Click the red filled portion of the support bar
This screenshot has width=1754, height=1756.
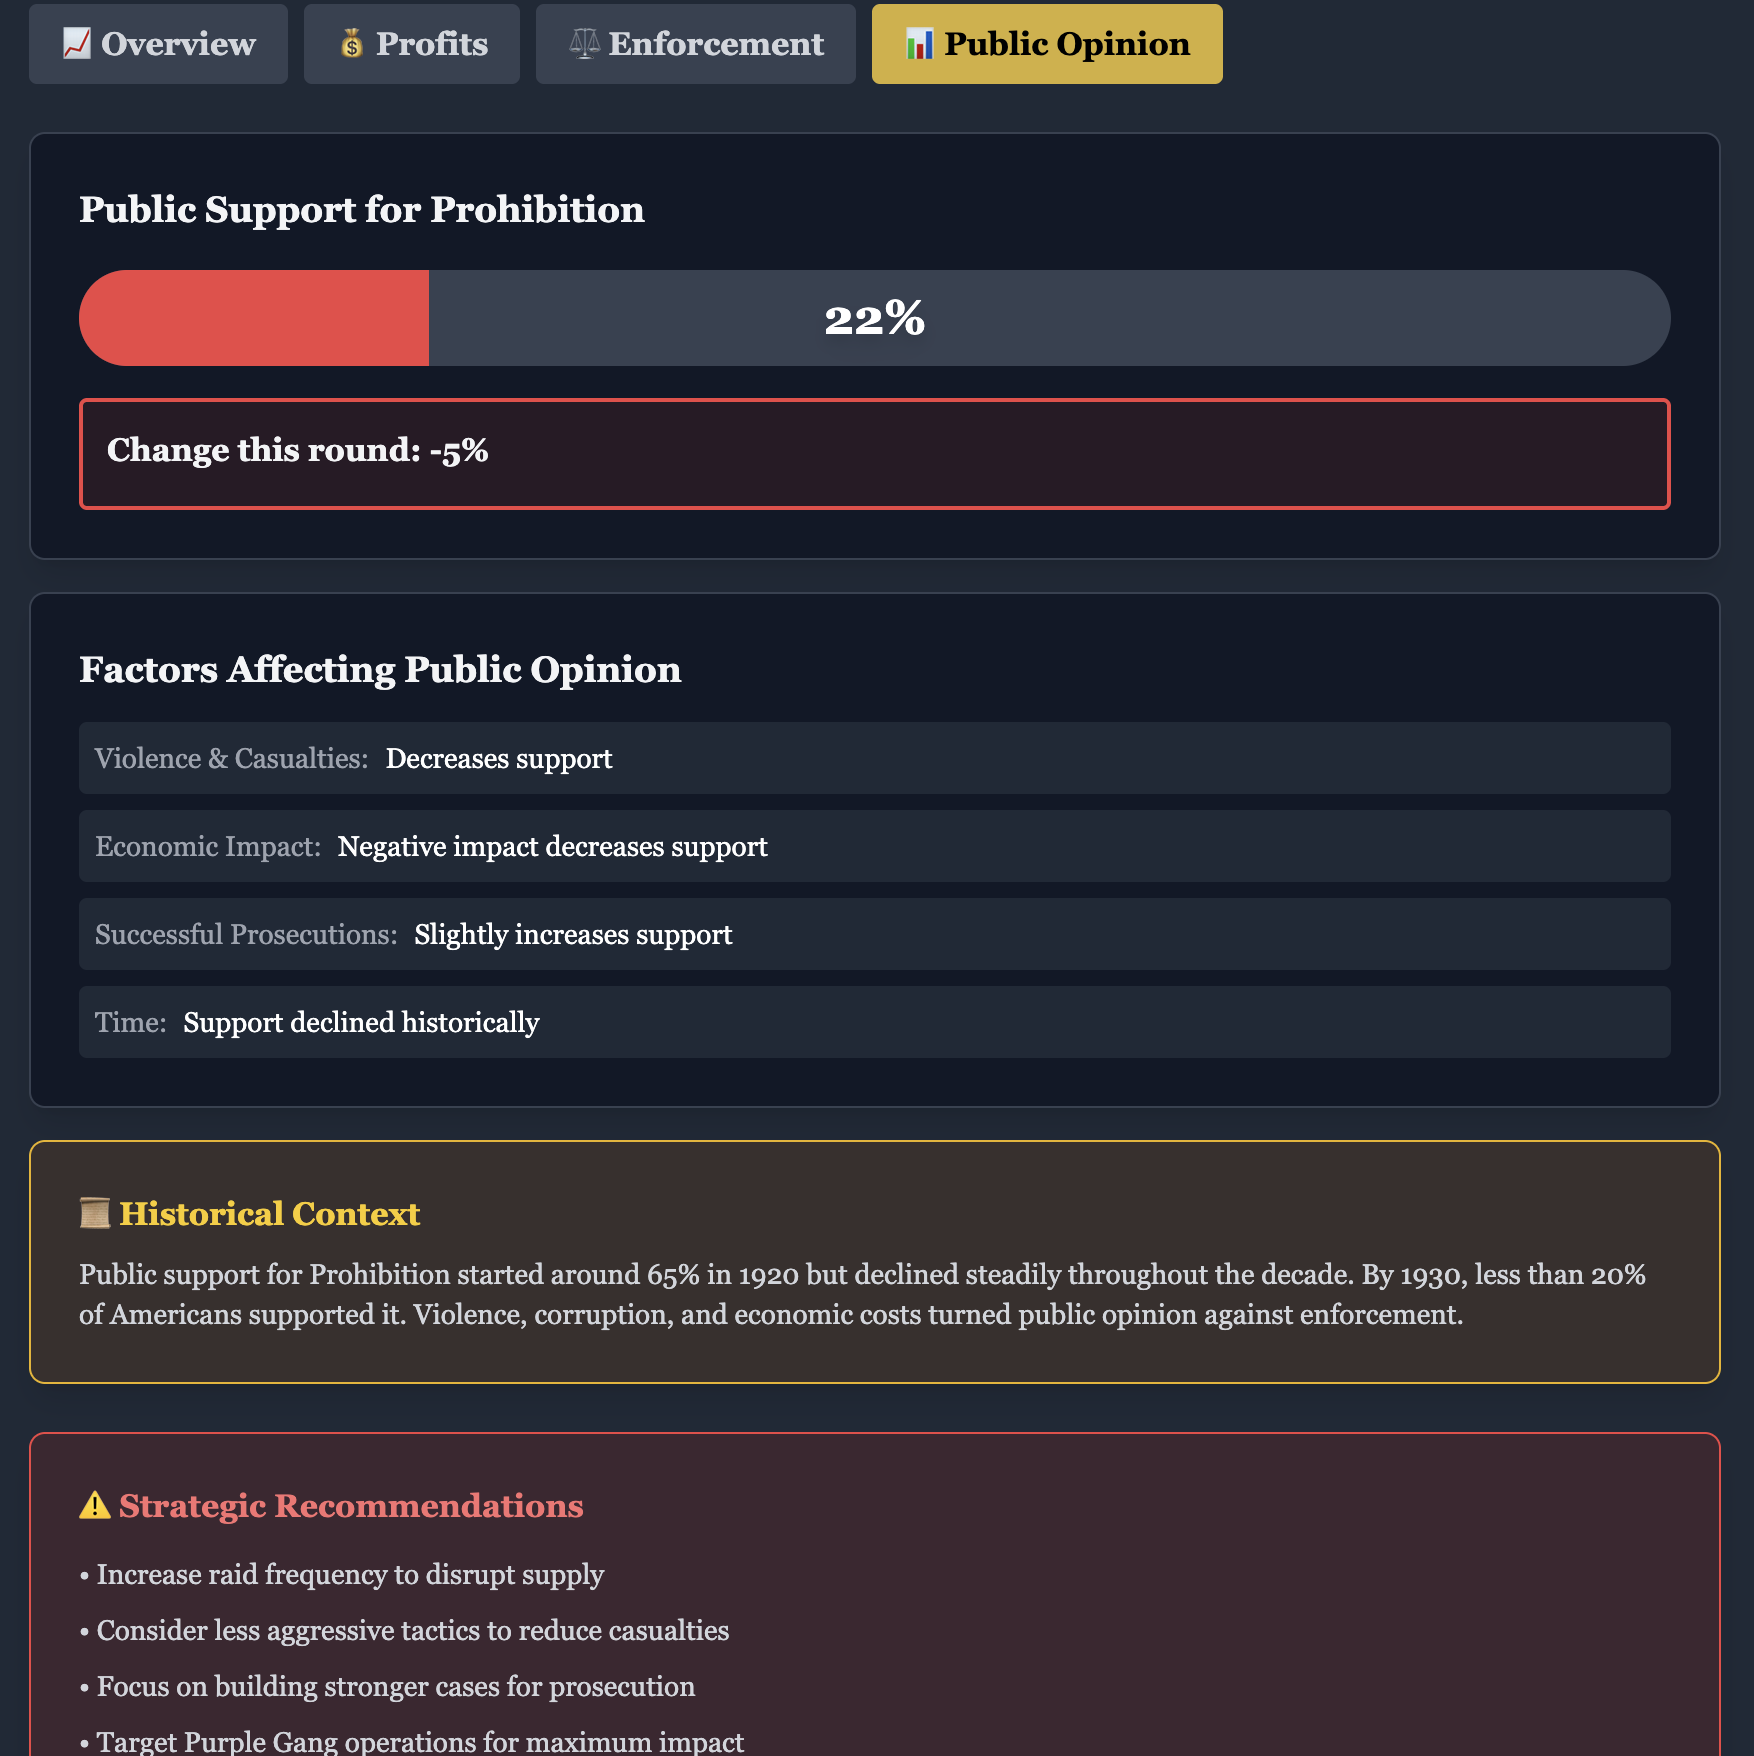[x=254, y=318]
